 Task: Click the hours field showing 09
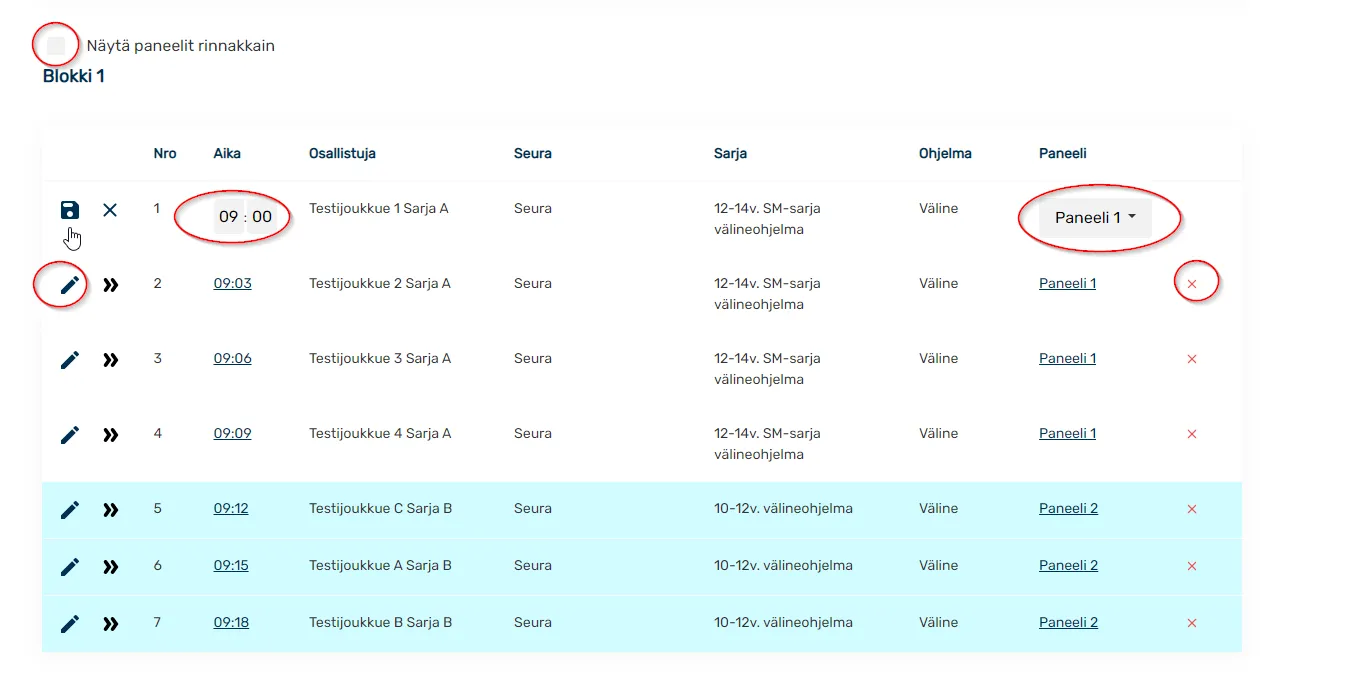click(229, 217)
